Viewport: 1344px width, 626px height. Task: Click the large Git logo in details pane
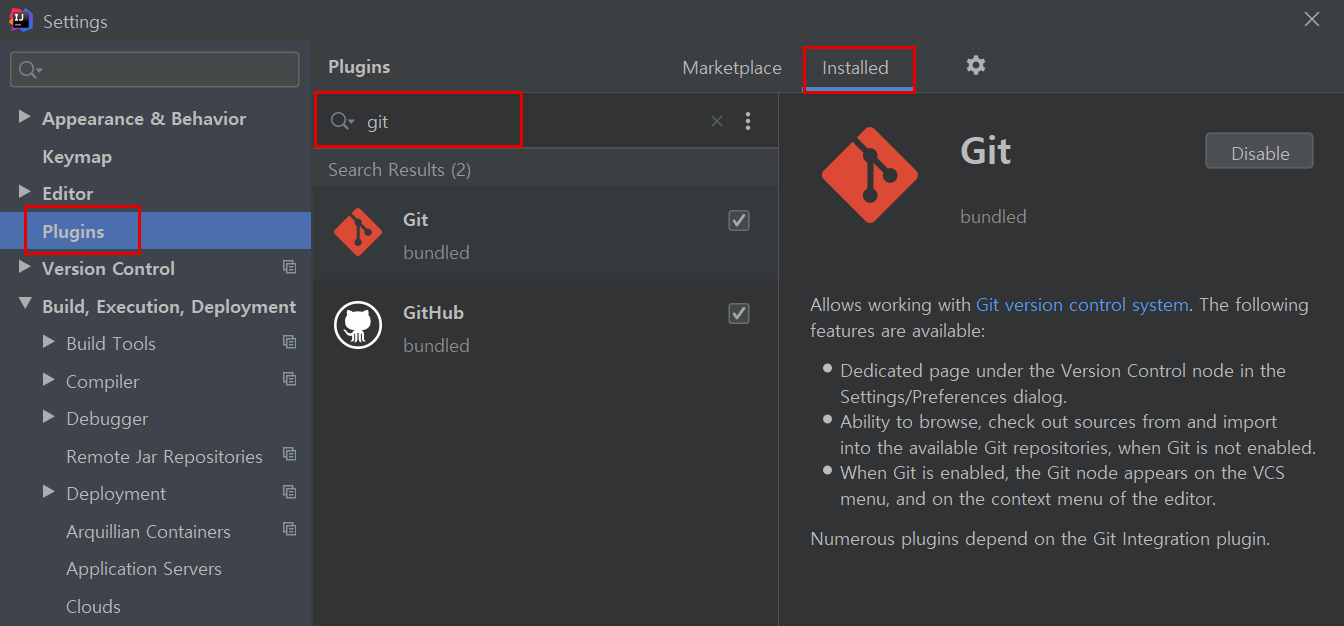(x=870, y=175)
